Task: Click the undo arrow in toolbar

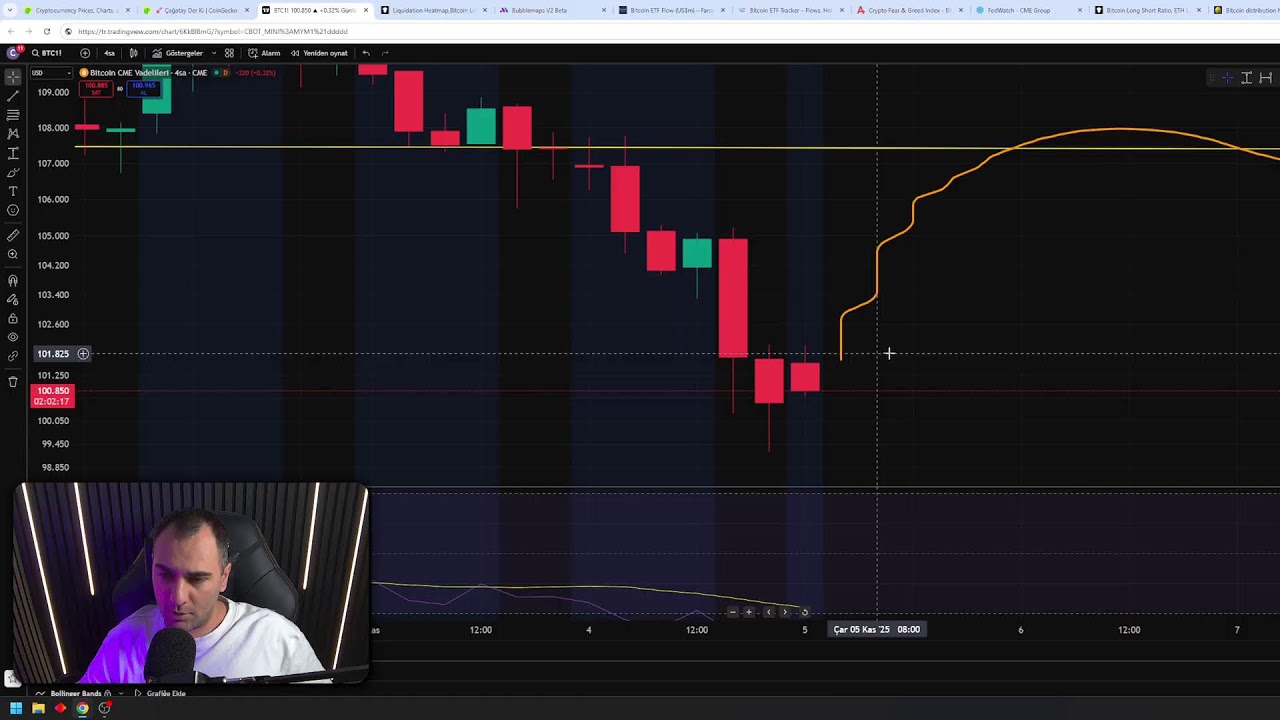Action: (x=366, y=53)
